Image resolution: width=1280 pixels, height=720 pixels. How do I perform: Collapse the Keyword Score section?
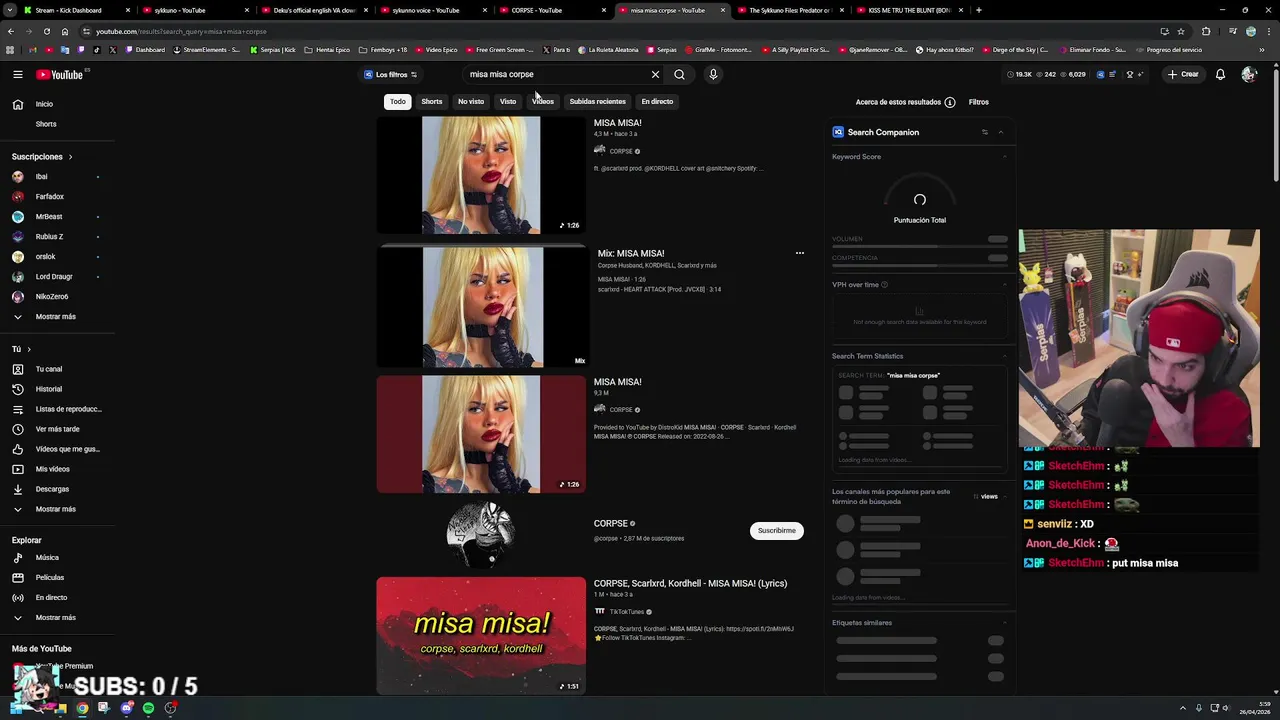click(1004, 157)
